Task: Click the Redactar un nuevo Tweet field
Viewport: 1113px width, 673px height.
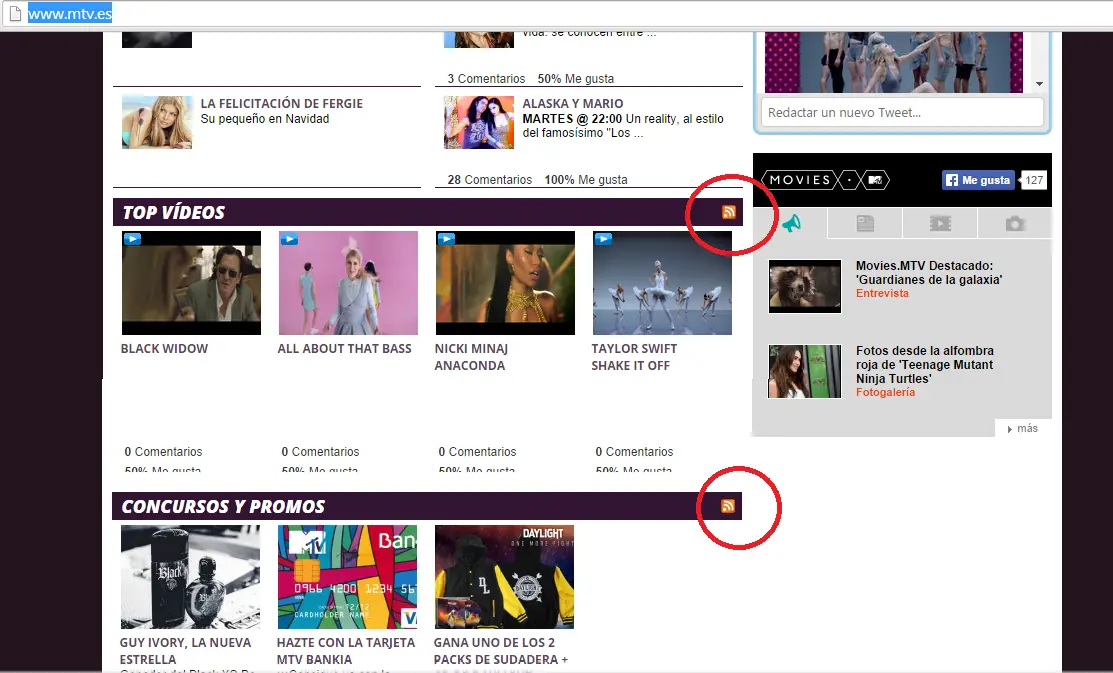Action: click(x=901, y=112)
